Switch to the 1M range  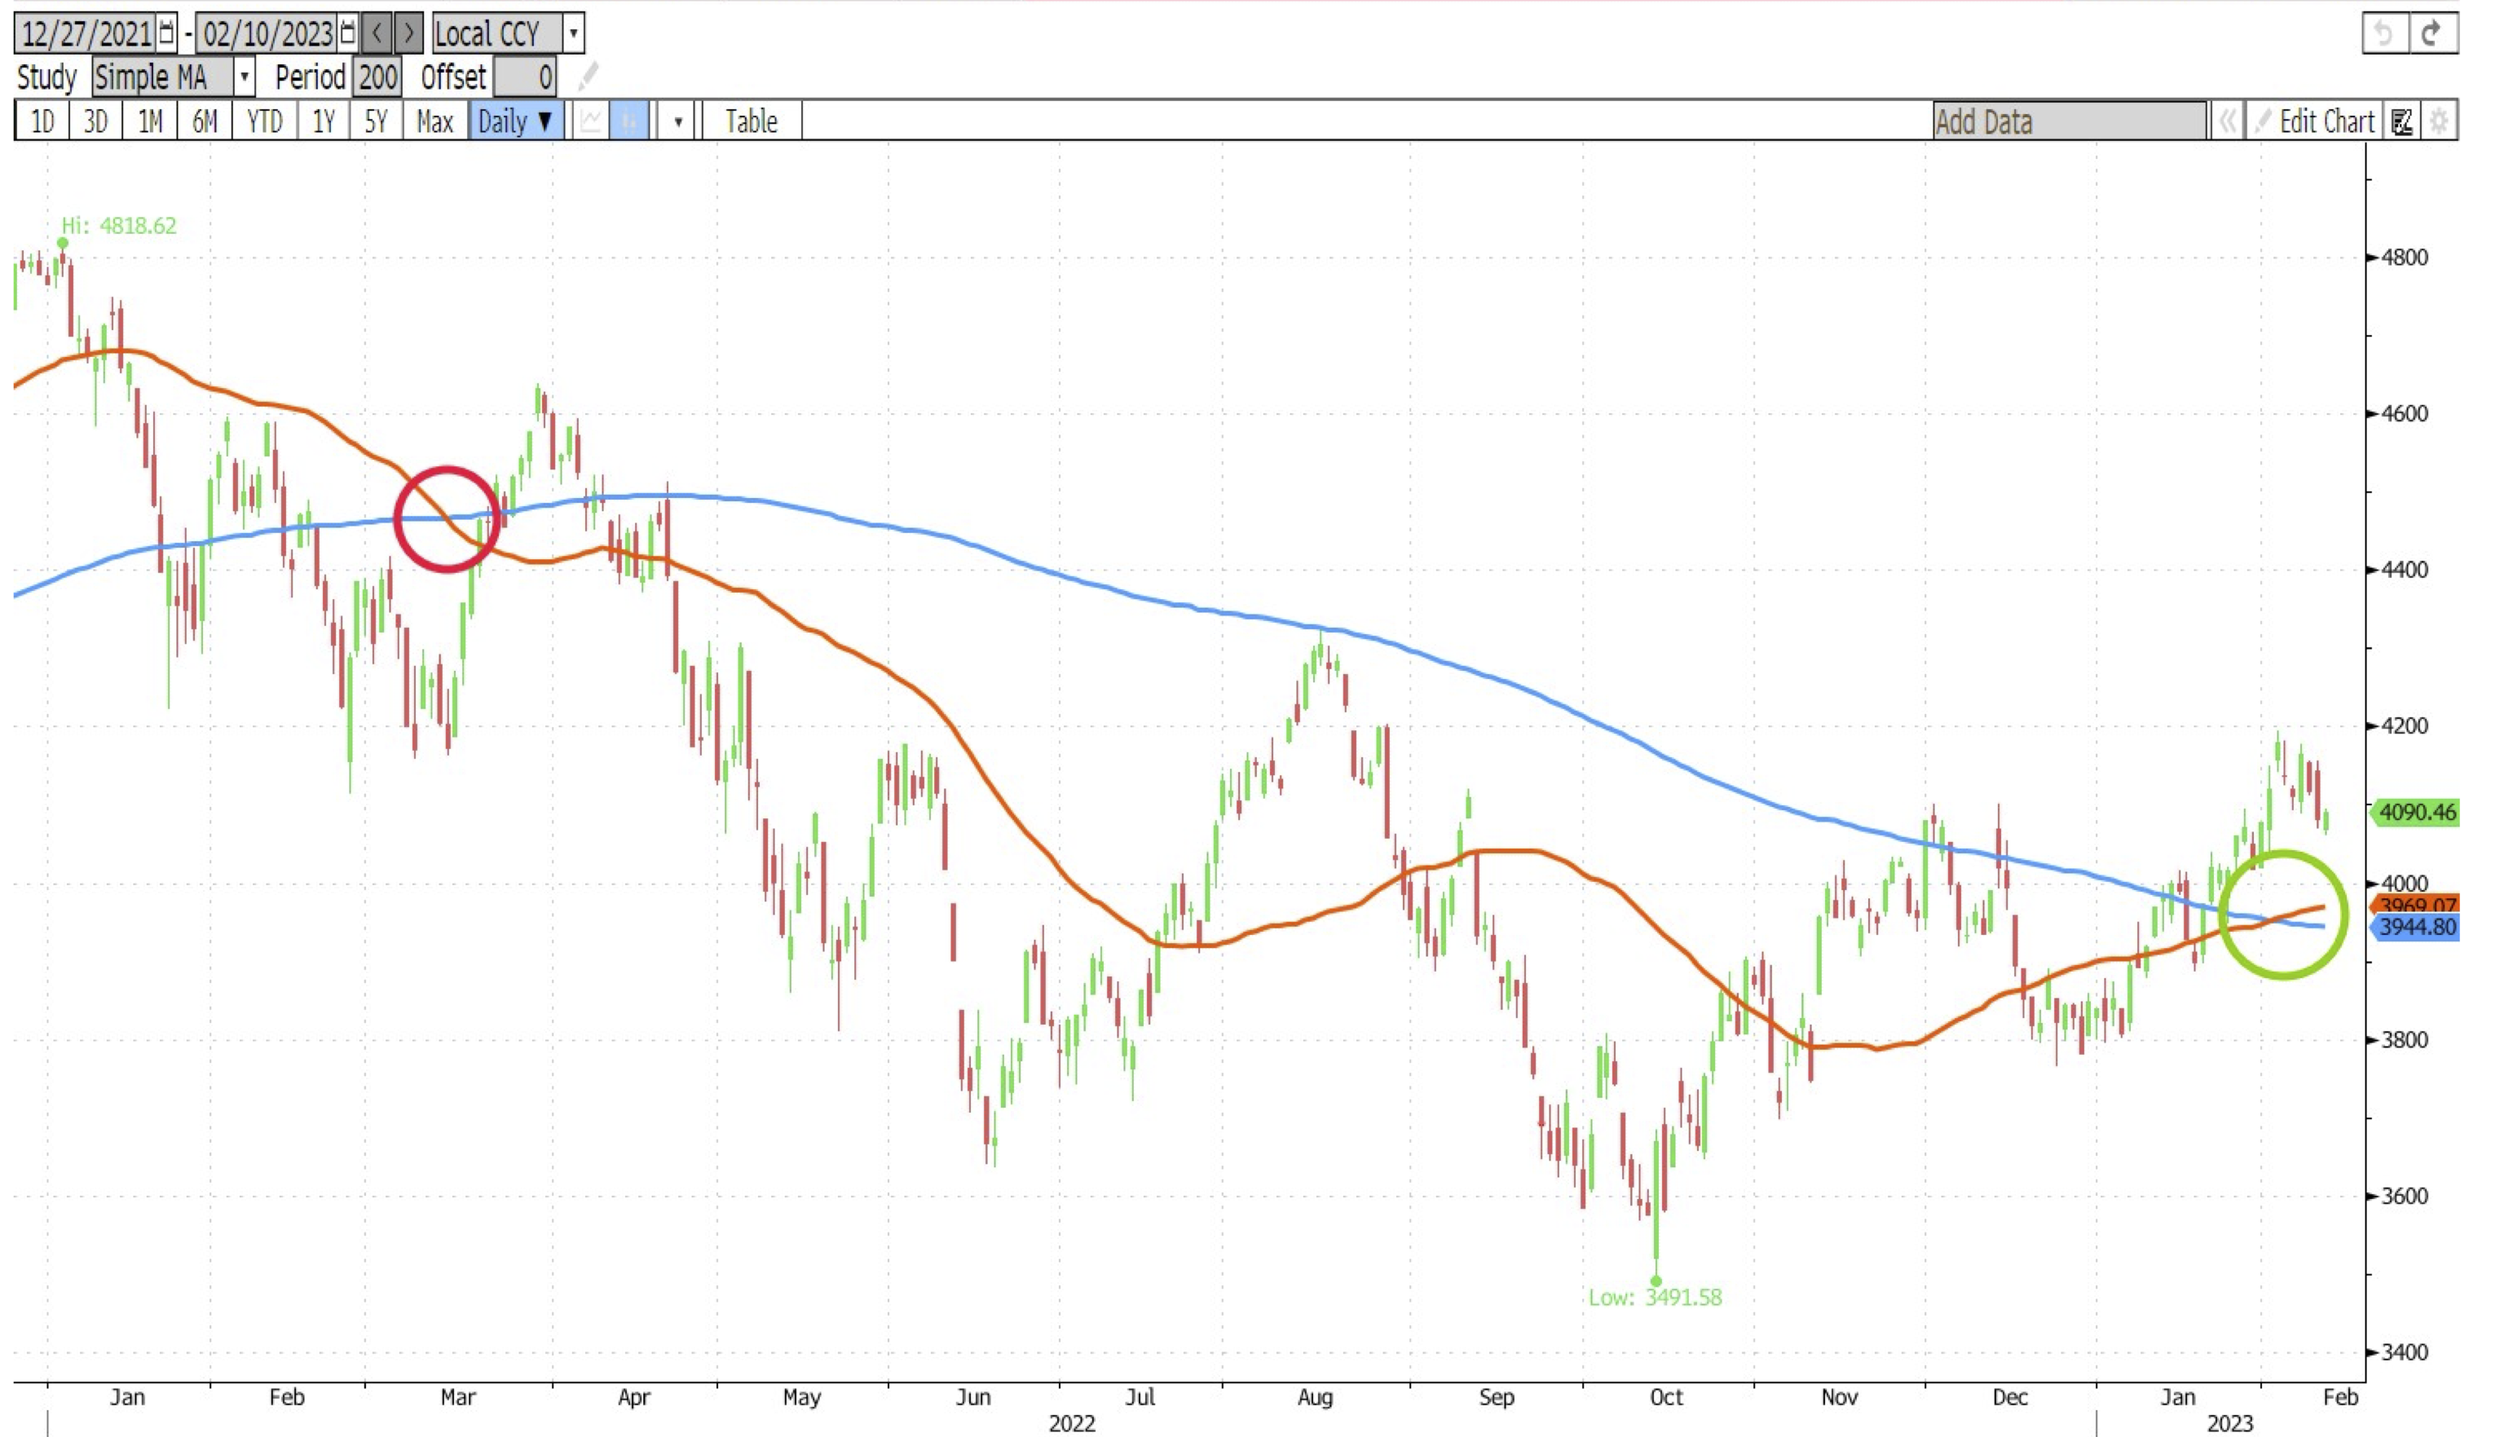[150, 121]
